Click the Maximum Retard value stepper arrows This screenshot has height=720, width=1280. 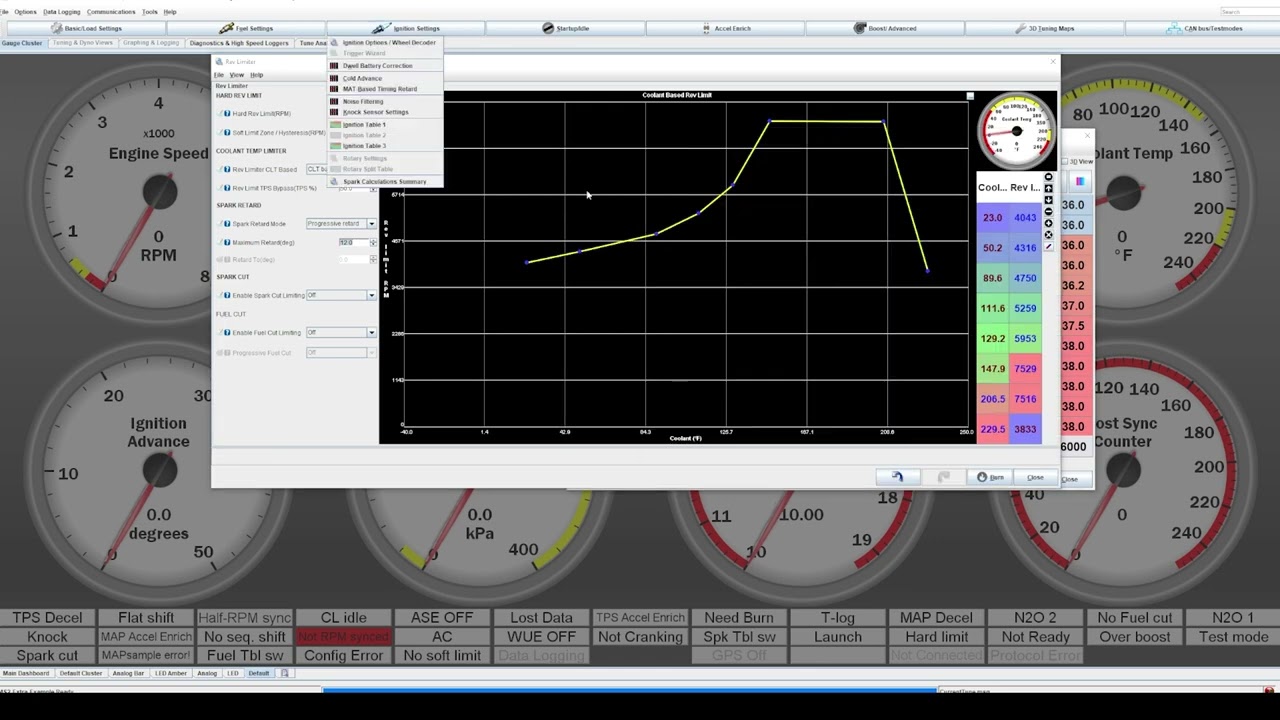pos(373,242)
